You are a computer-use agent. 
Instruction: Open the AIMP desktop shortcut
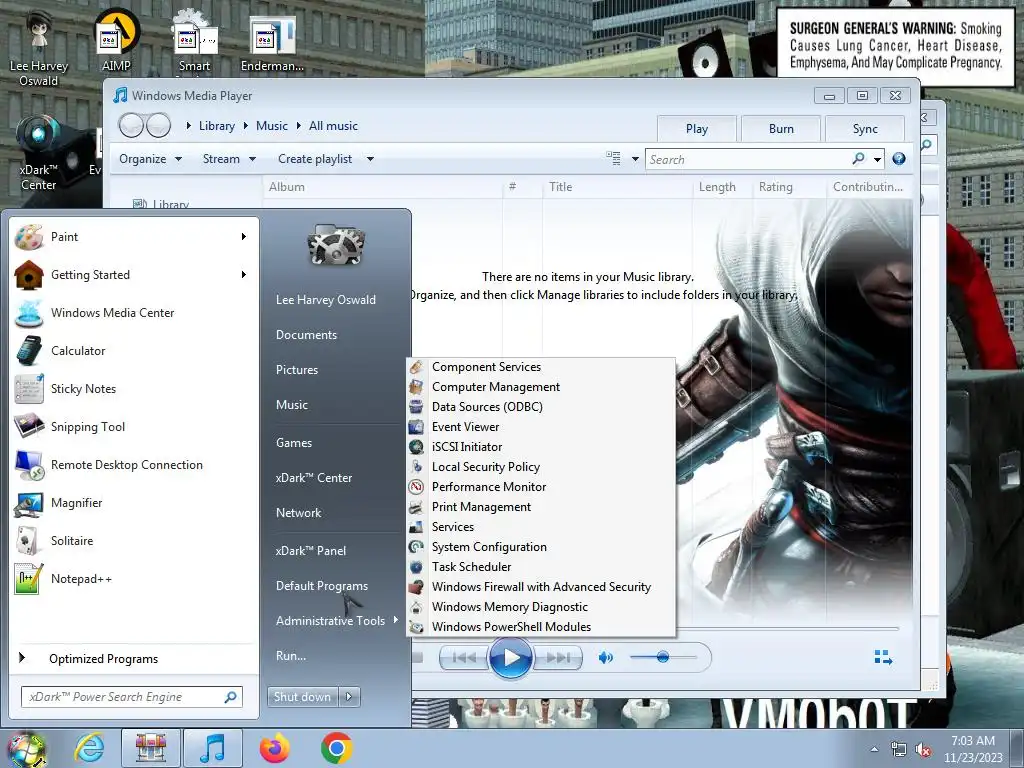click(116, 40)
